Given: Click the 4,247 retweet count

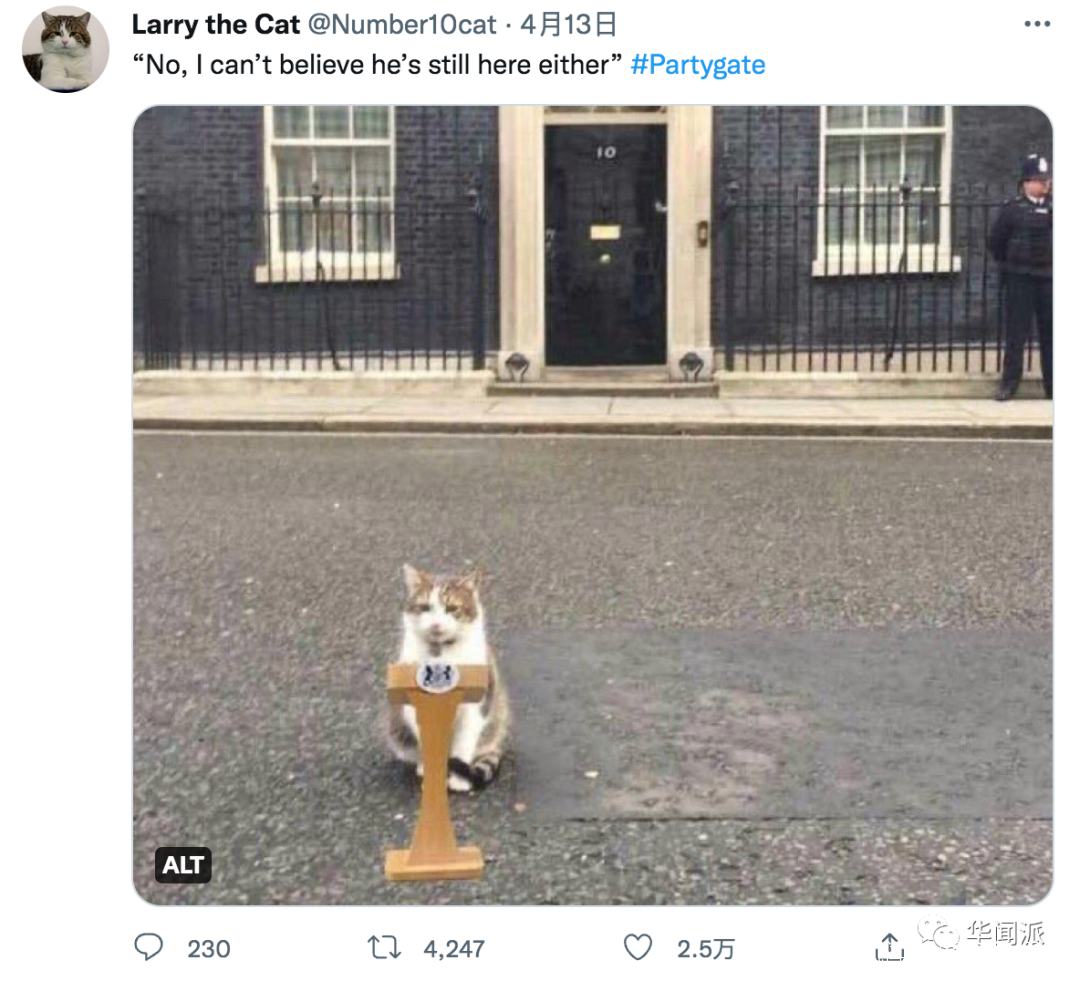Looking at the screenshot, I should [x=454, y=948].
